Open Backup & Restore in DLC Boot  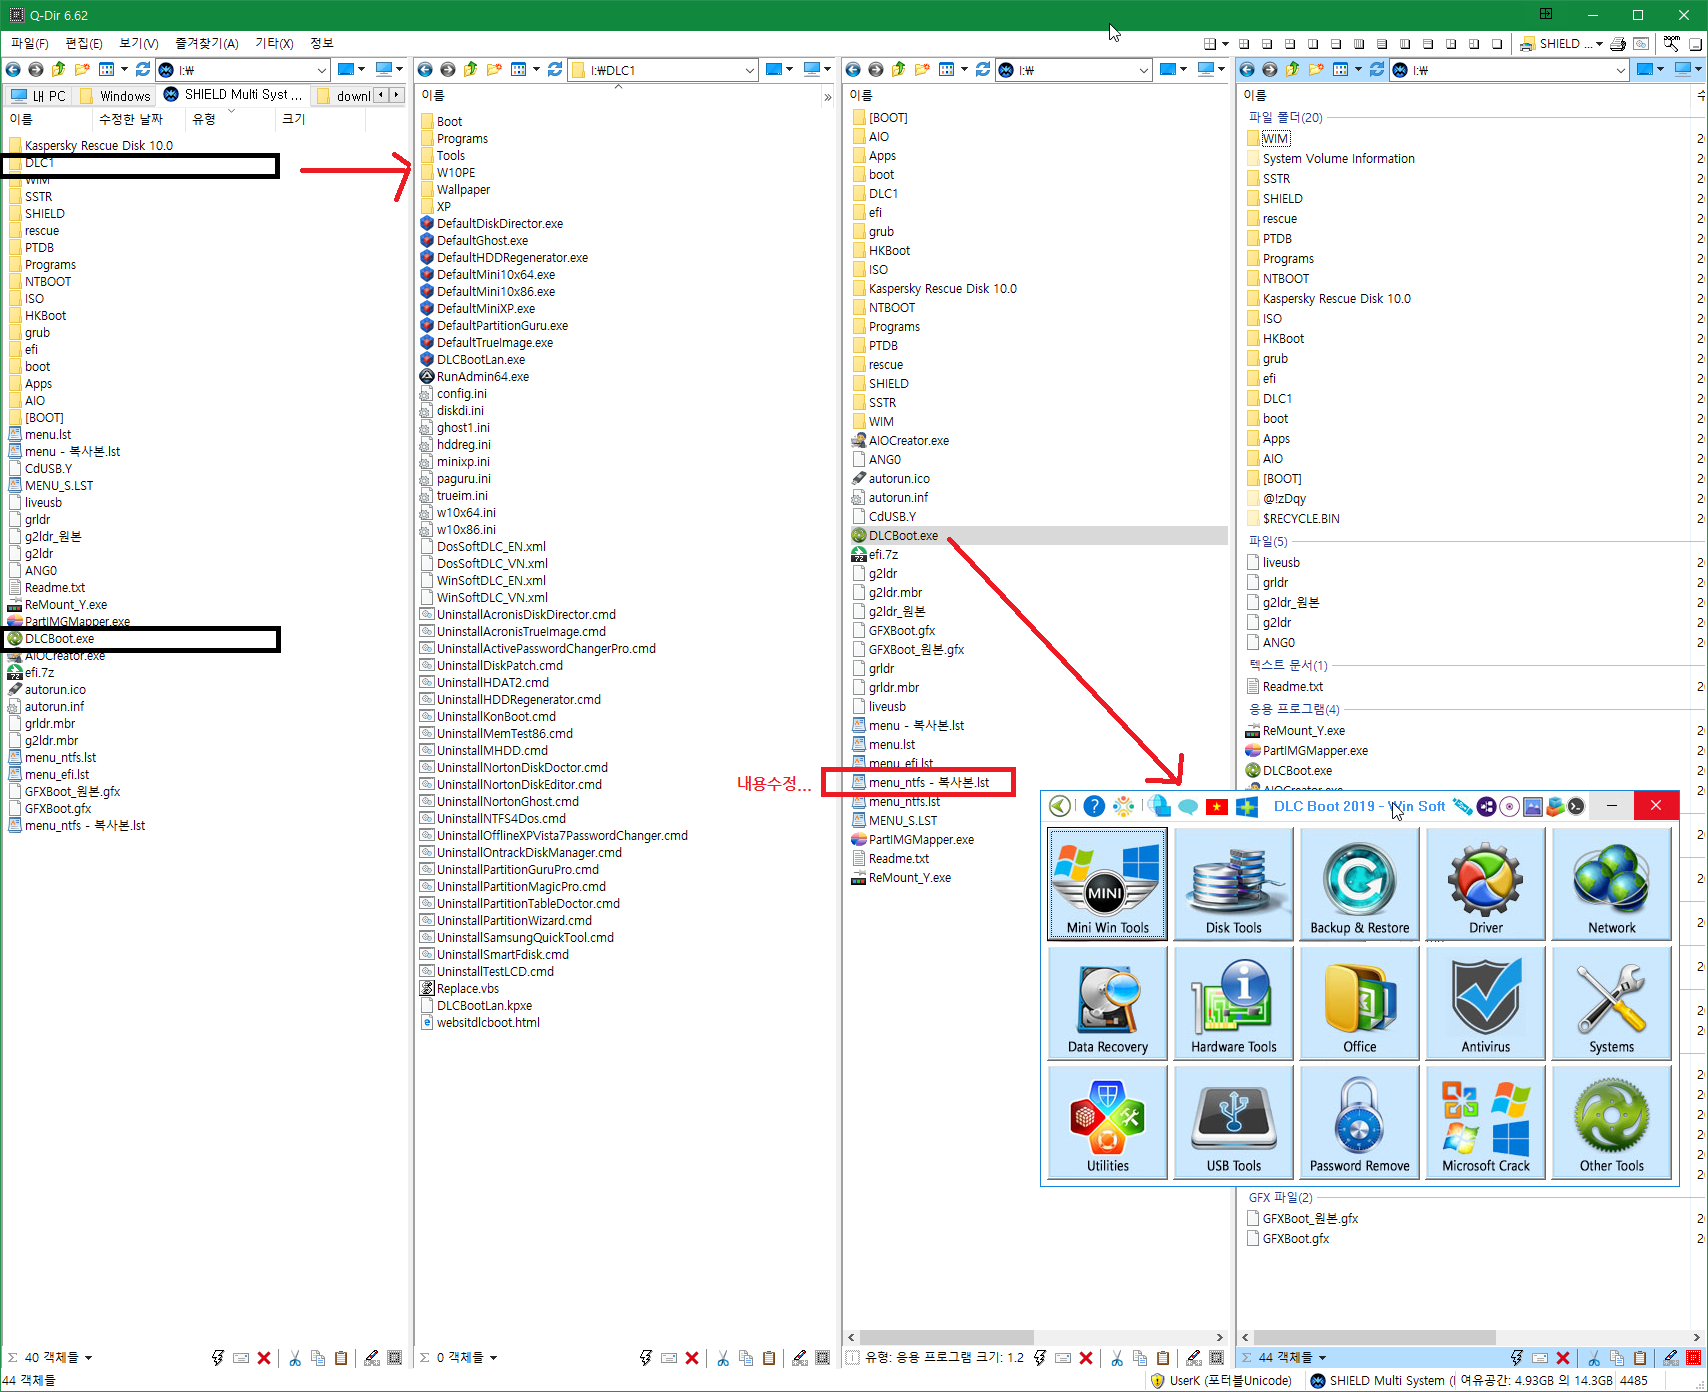click(1359, 884)
